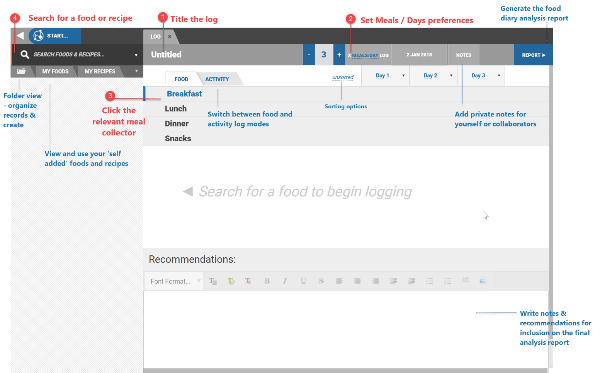This screenshot has width=600, height=373.
Task: Increase the number of days with plus
Action: click(x=339, y=55)
